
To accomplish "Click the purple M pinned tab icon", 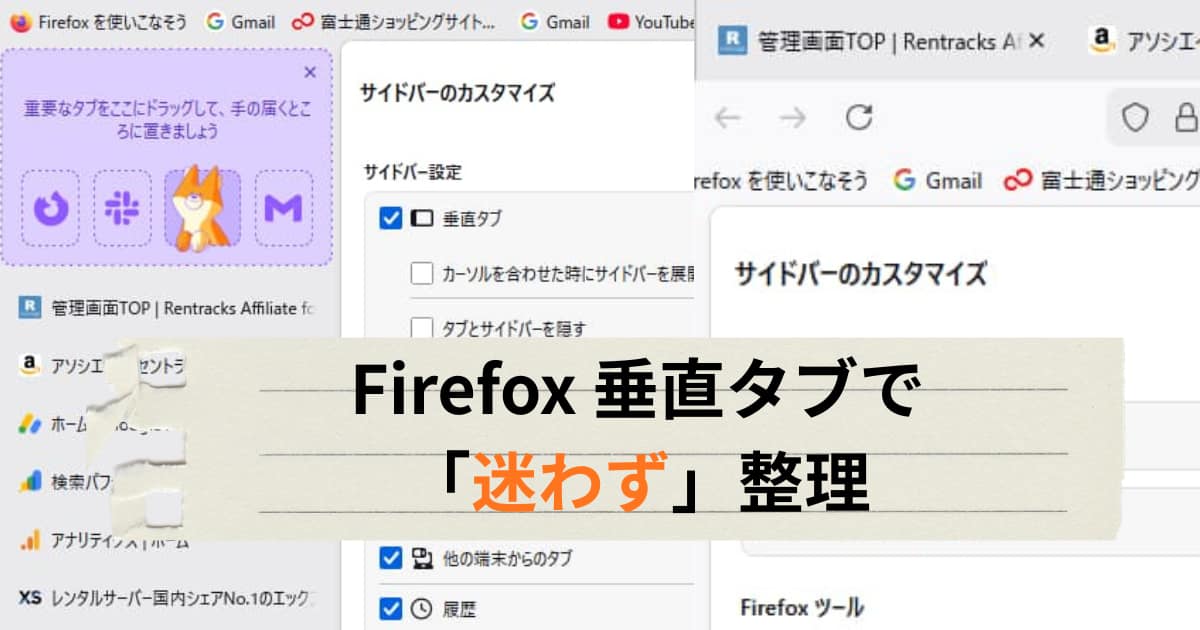I will [283, 208].
